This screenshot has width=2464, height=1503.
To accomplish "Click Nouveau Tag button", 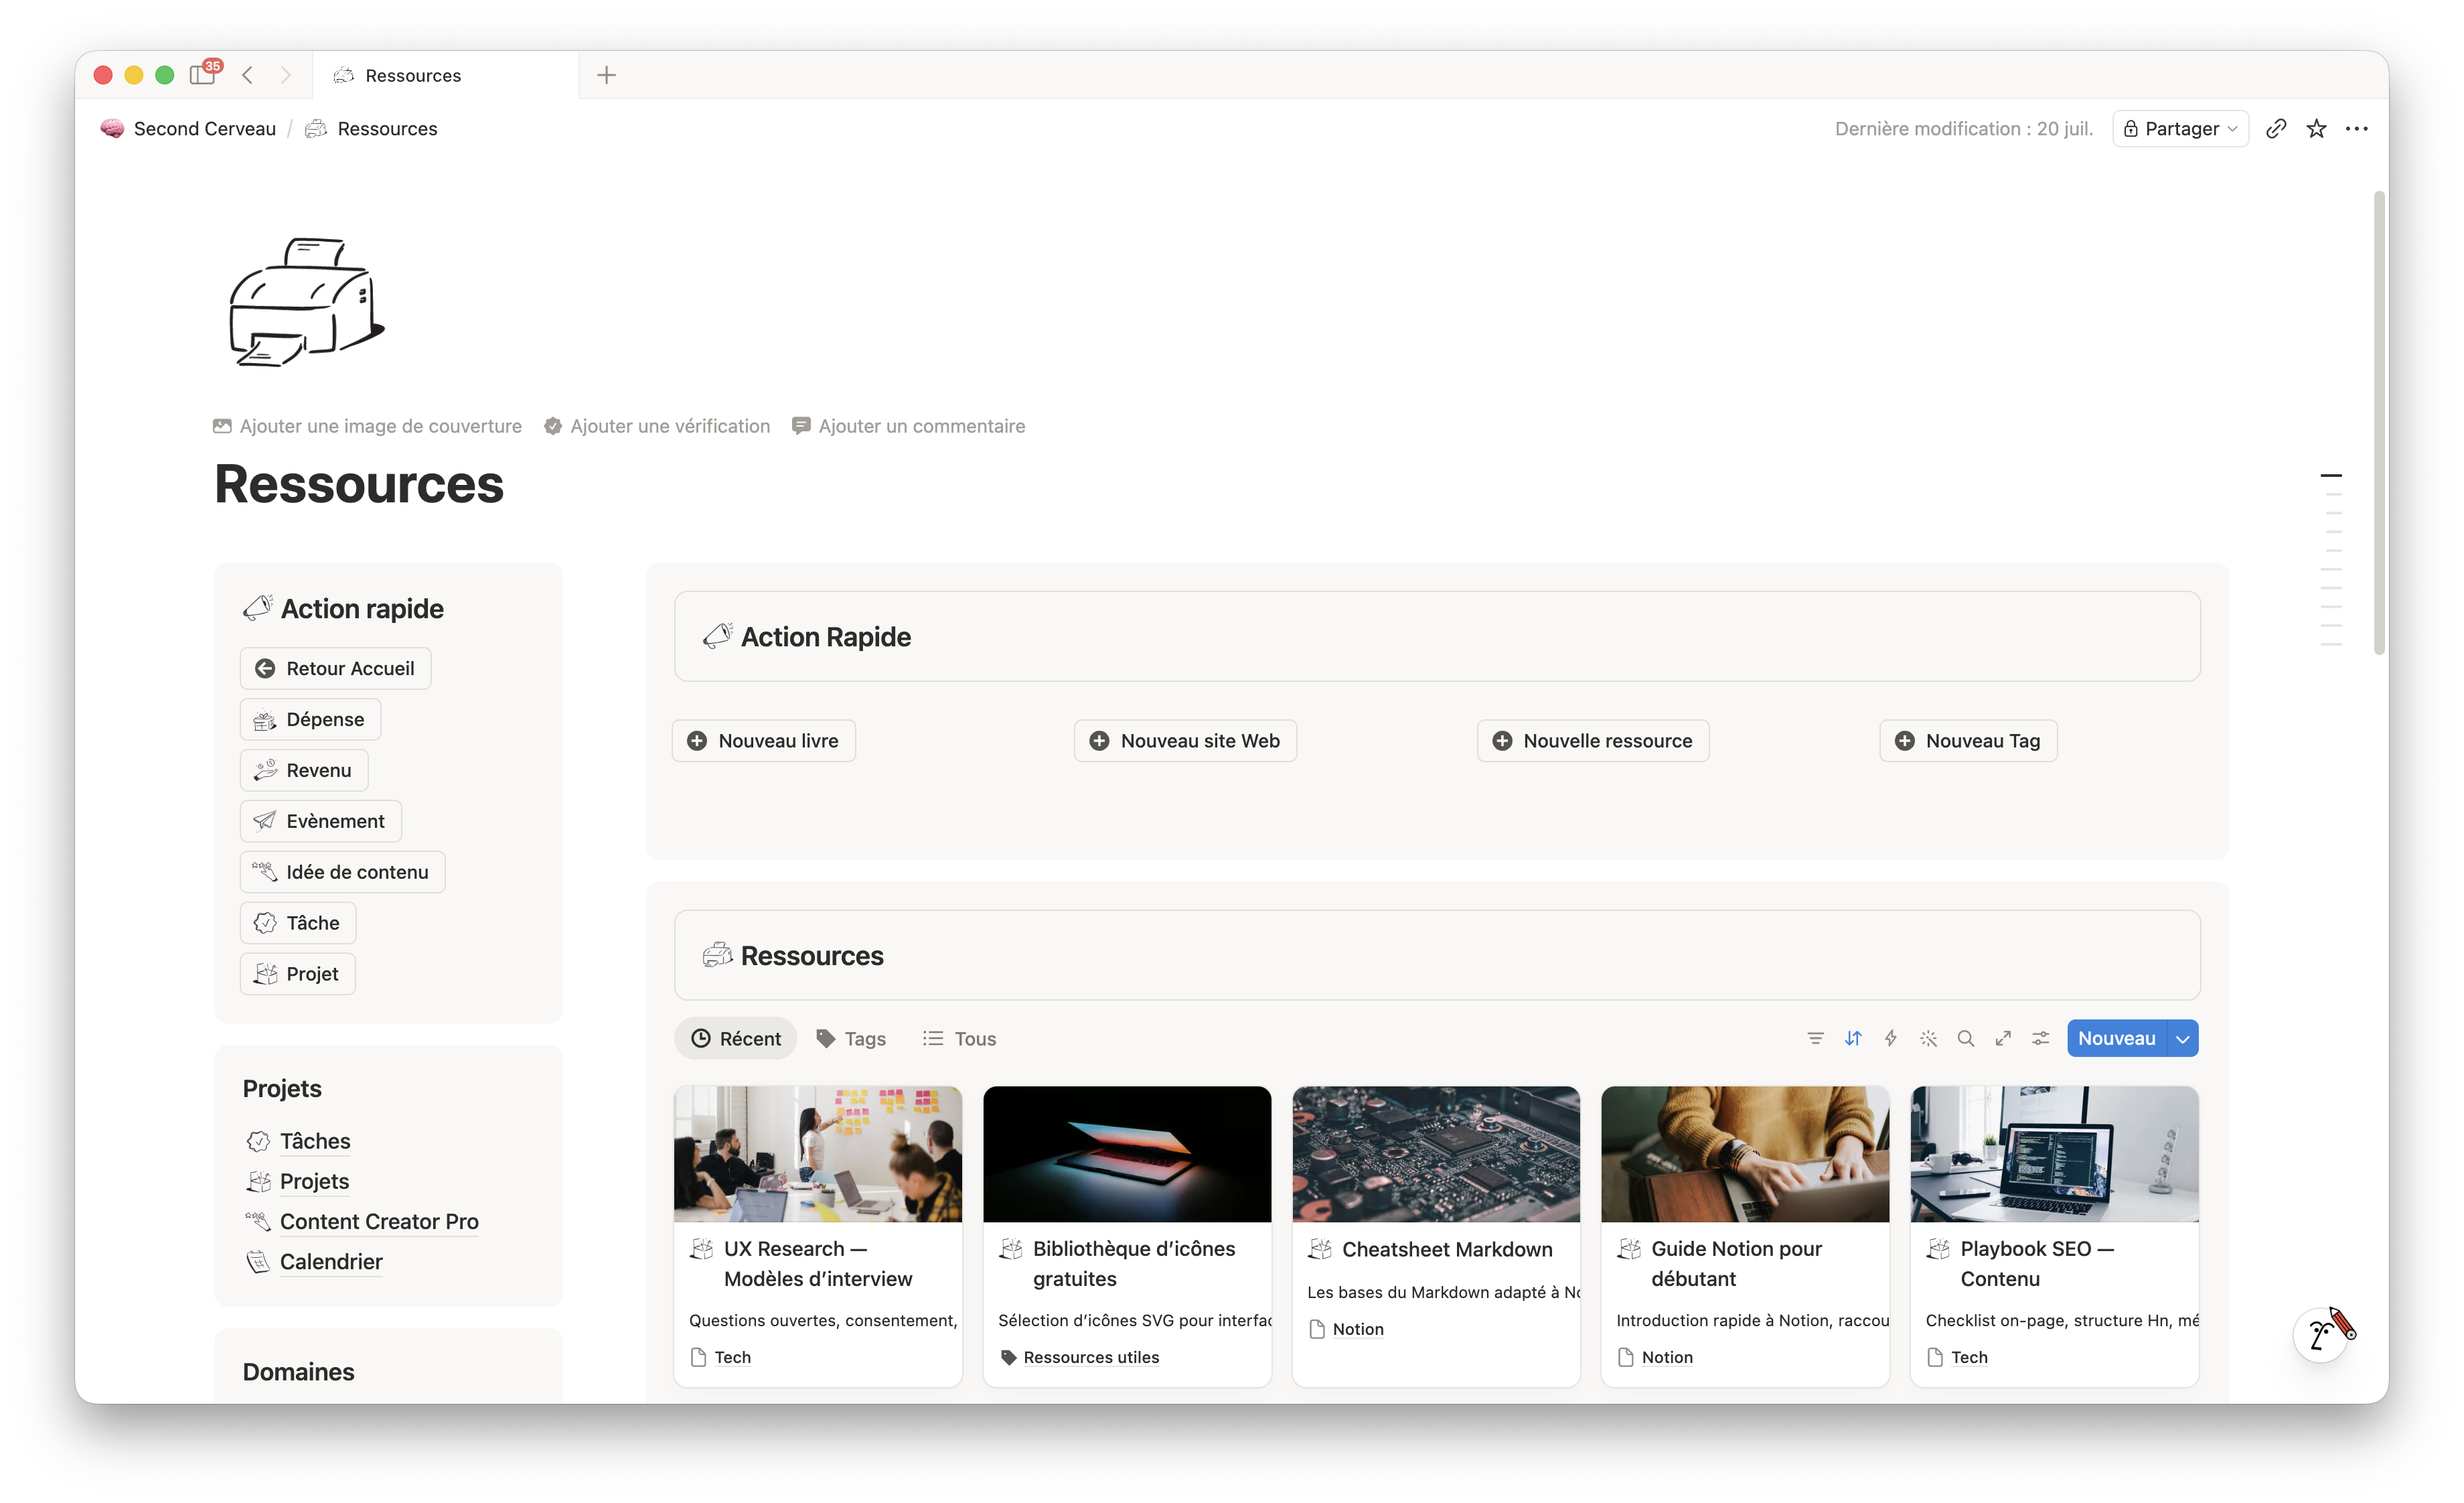I will (x=1968, y=741).
